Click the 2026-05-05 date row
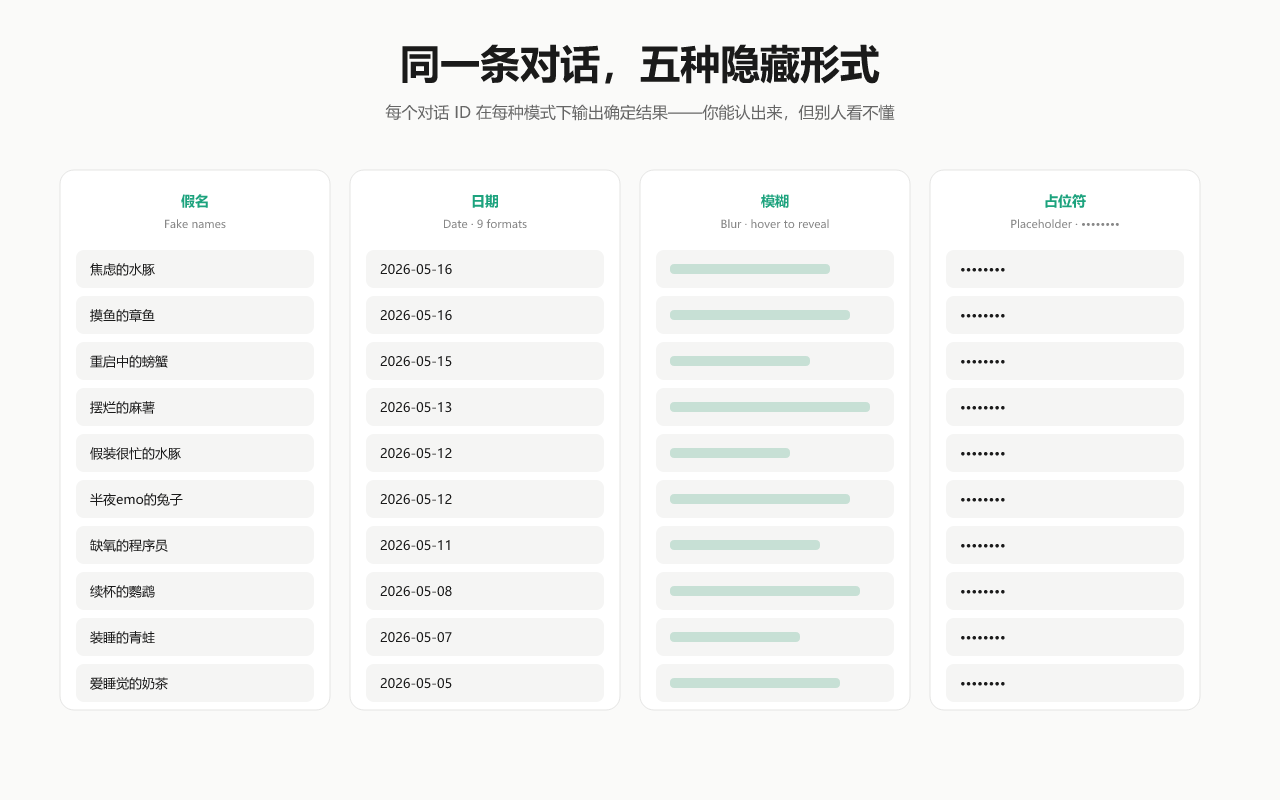The width and height of the screenshot is (1280, 800). (485, 683)
